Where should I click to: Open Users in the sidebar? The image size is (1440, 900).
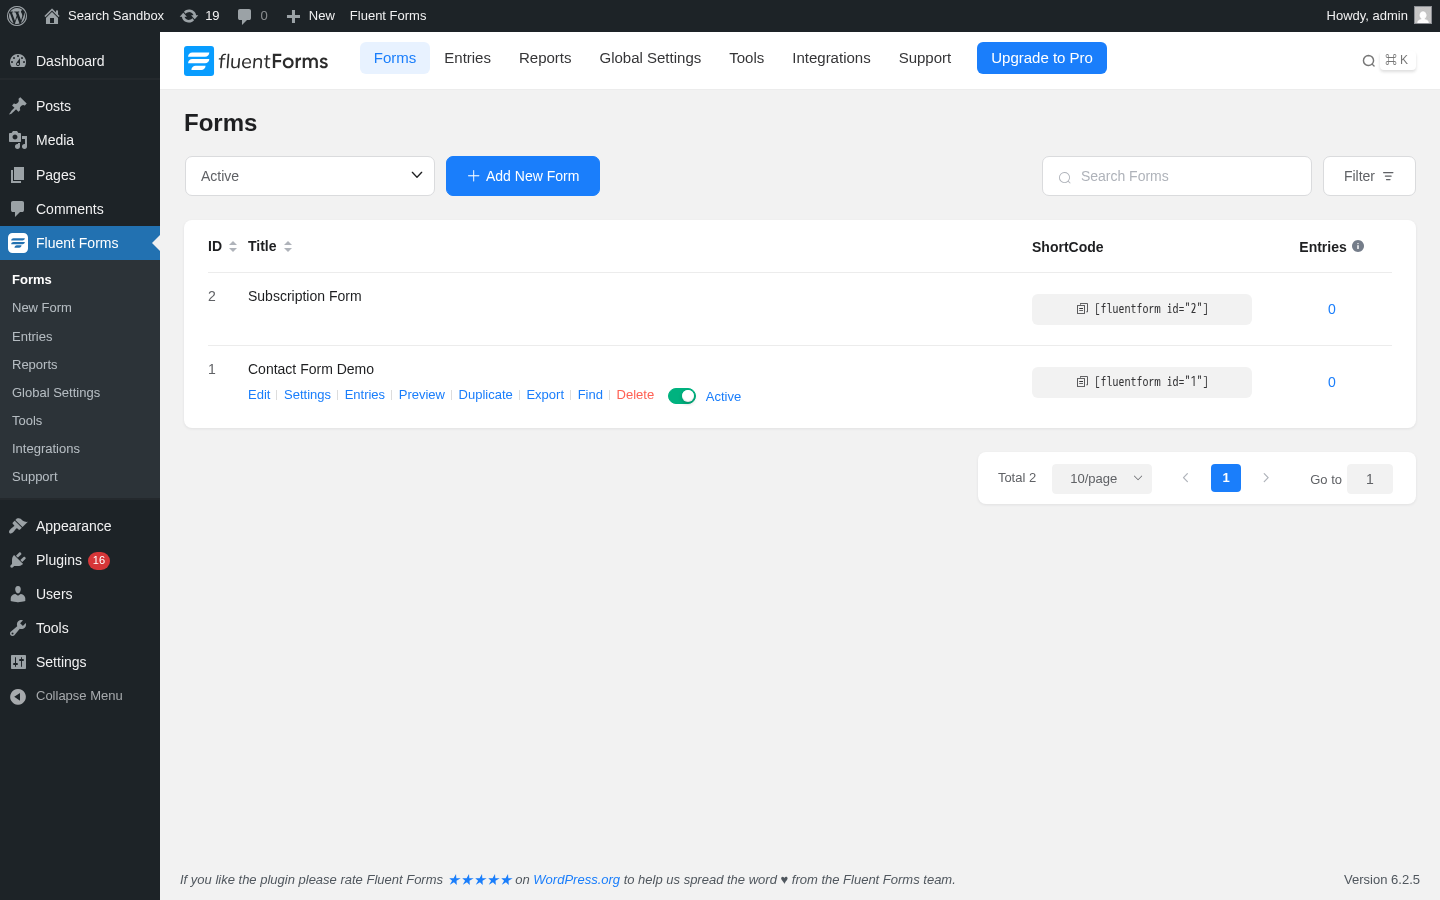tap(80, 594)
